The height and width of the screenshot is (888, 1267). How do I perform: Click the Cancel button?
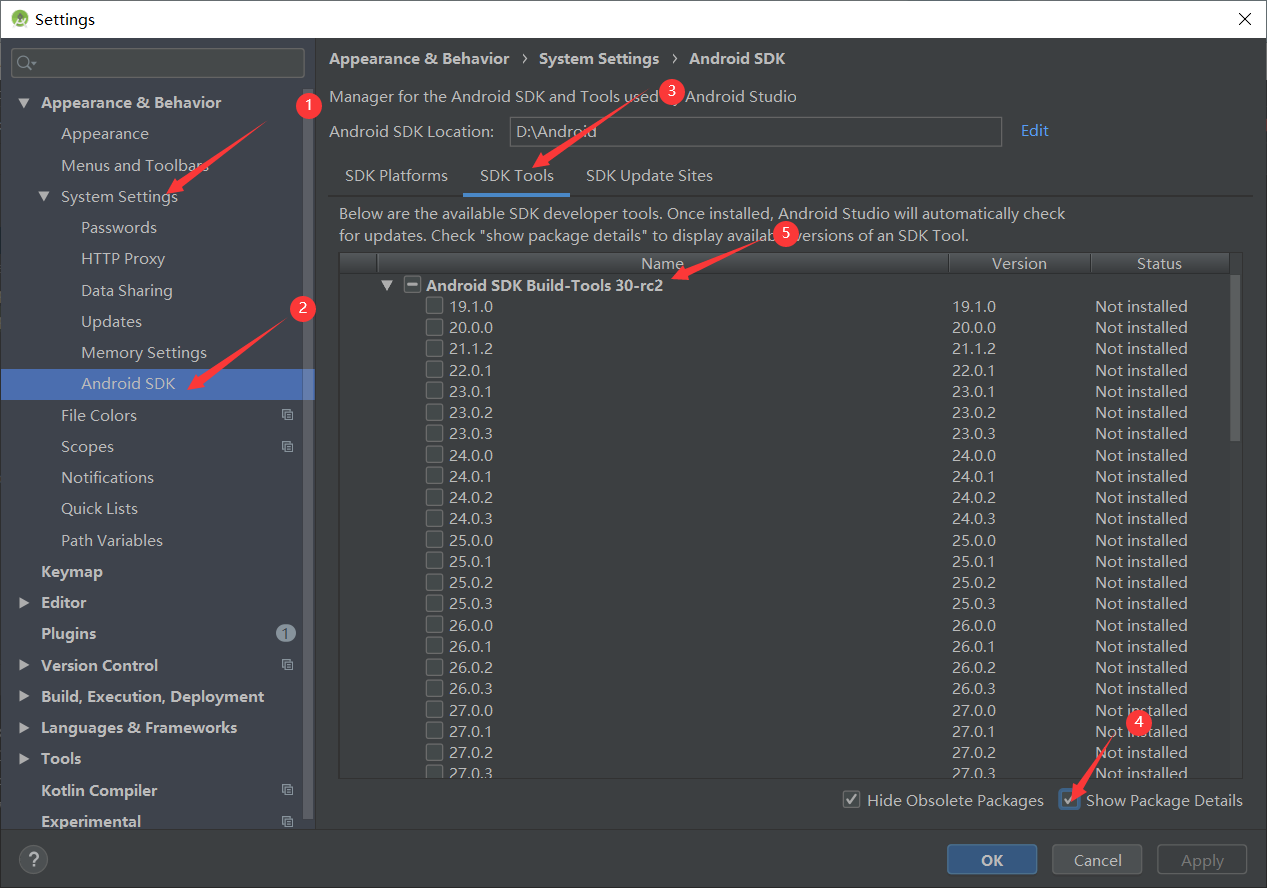point(1098,860)
